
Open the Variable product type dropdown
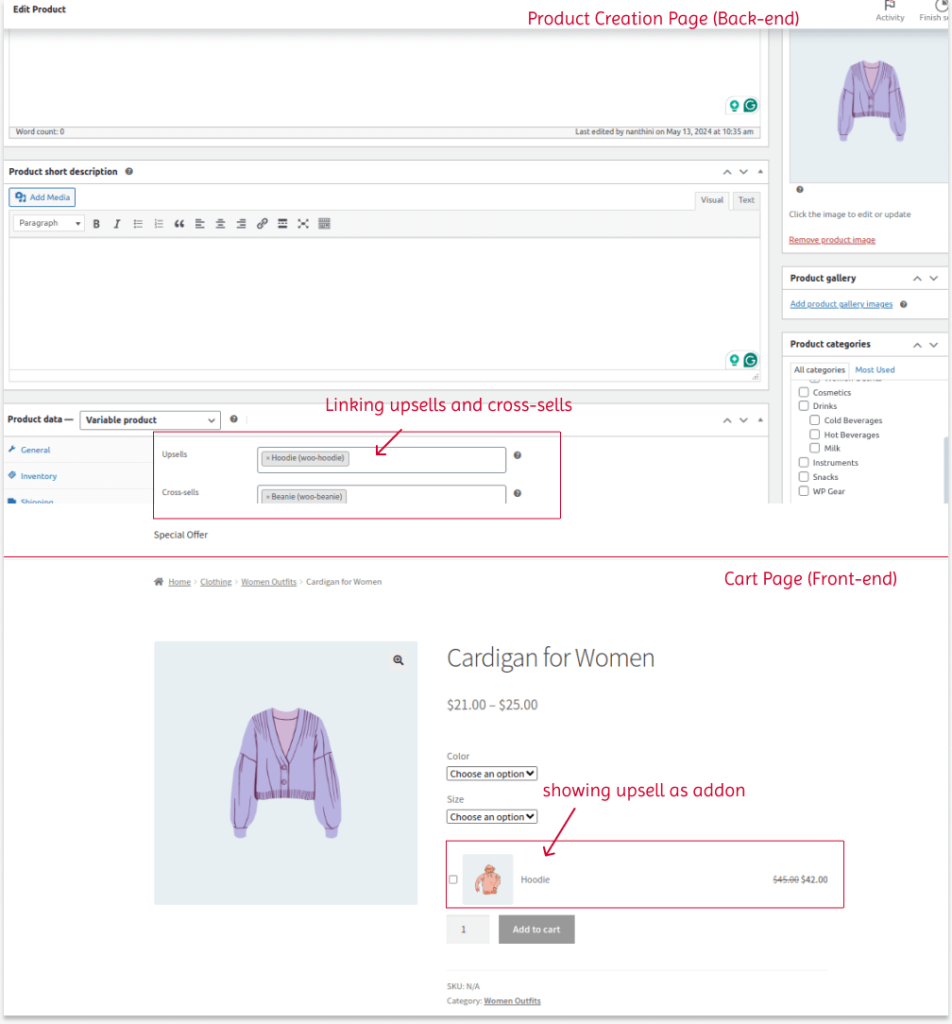(150, 420)
